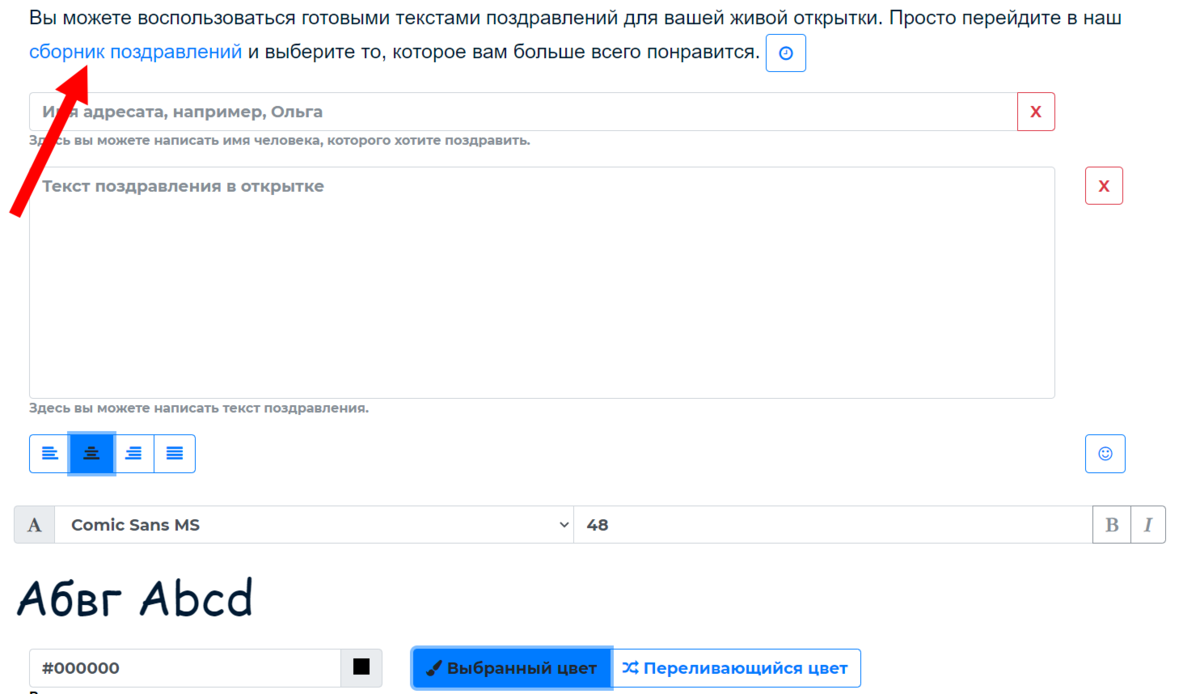Switch to Переливающийся цвет option
Image resolution: width=1200 pixels, height=694 pixels.
point(736,668)
